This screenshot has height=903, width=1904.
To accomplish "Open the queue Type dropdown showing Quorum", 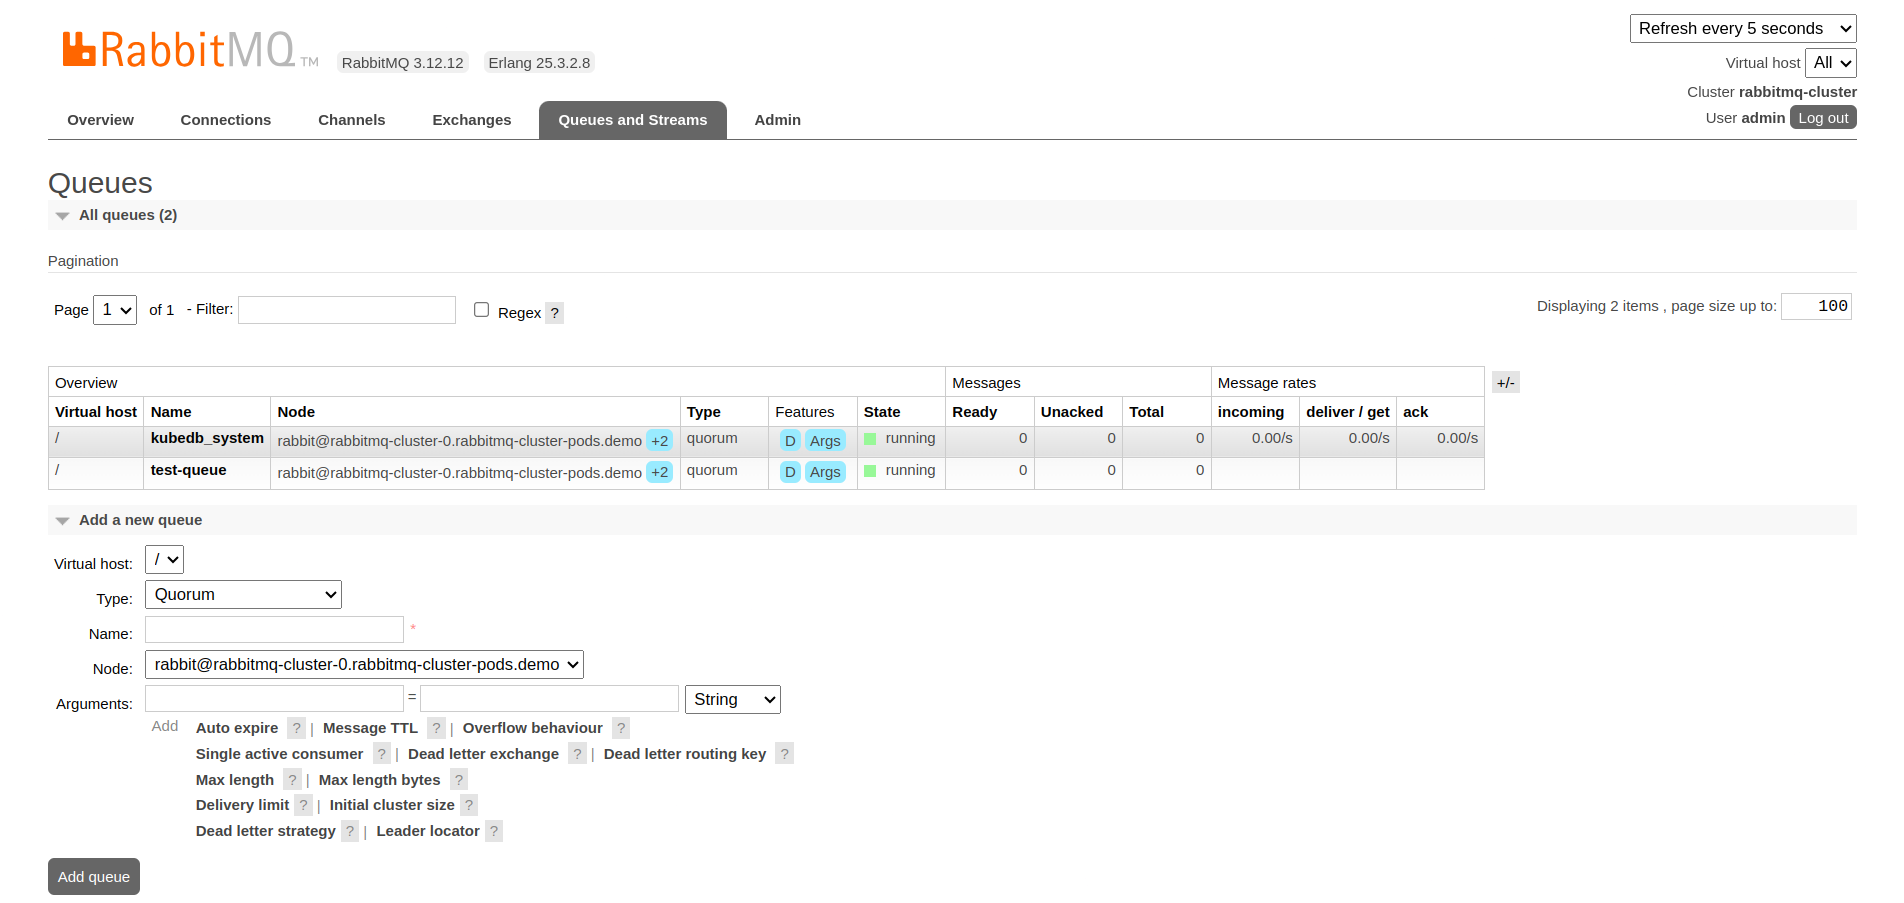I will coord(243,595).
